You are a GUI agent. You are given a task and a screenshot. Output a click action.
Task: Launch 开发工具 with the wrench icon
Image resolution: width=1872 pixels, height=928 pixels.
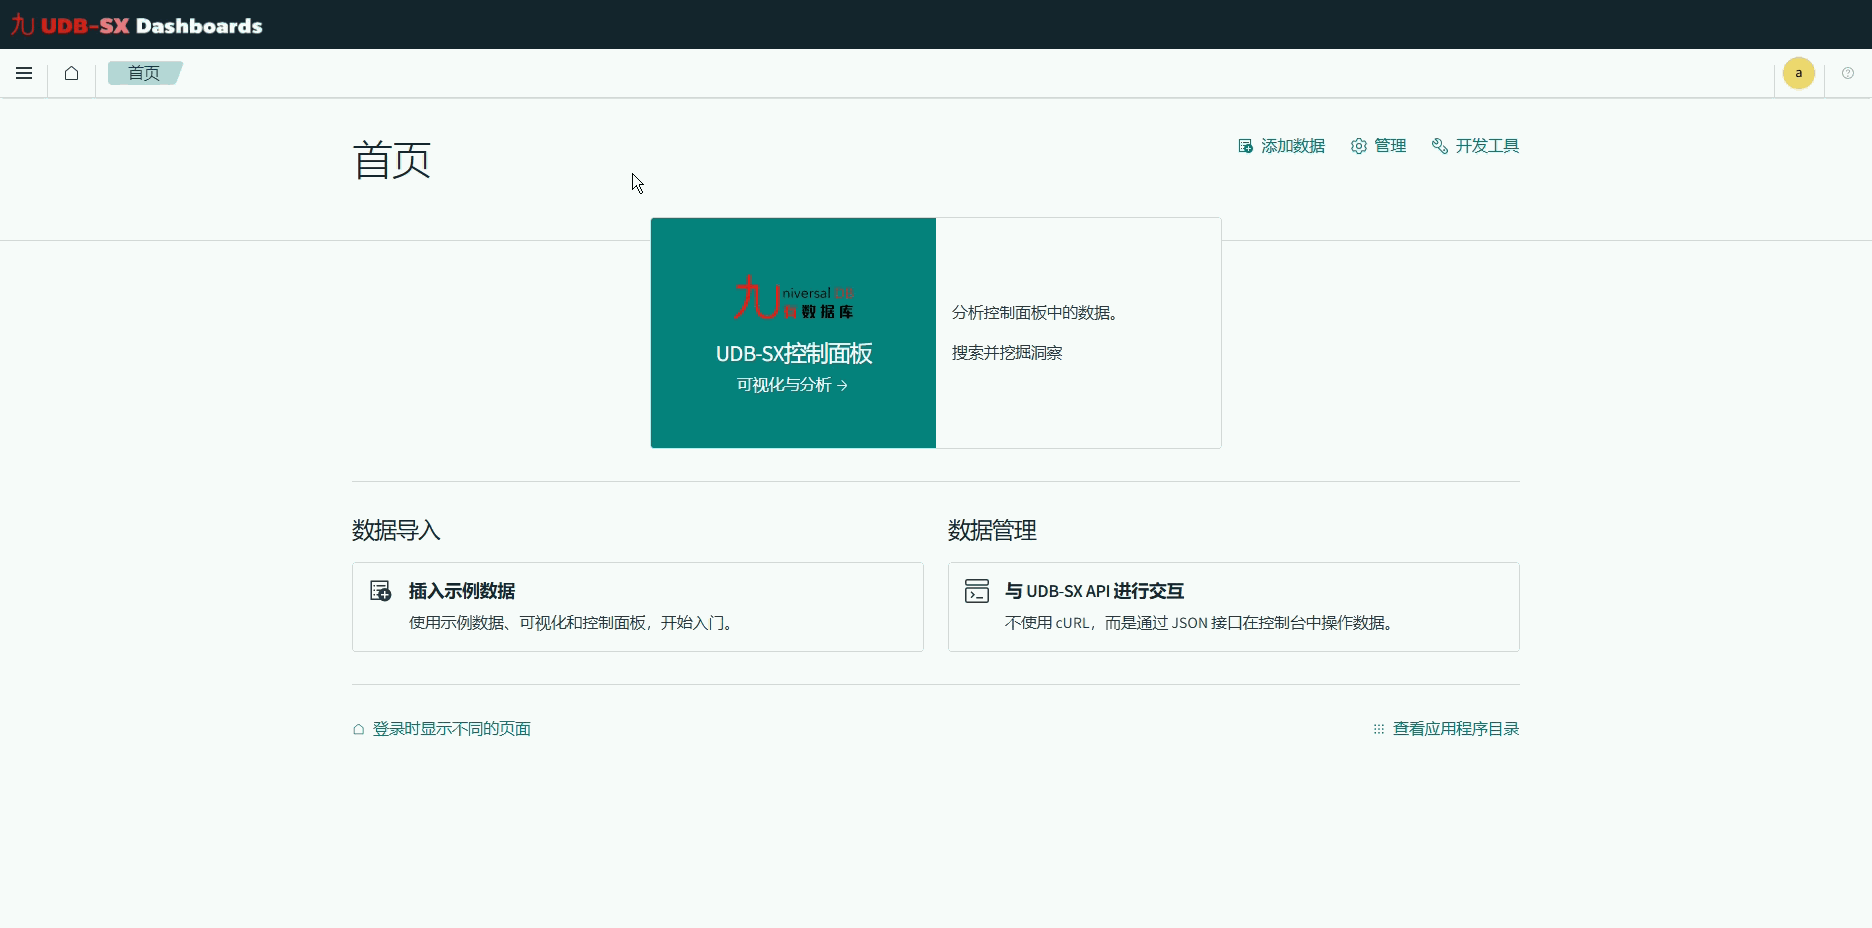tap(1474, 146)
